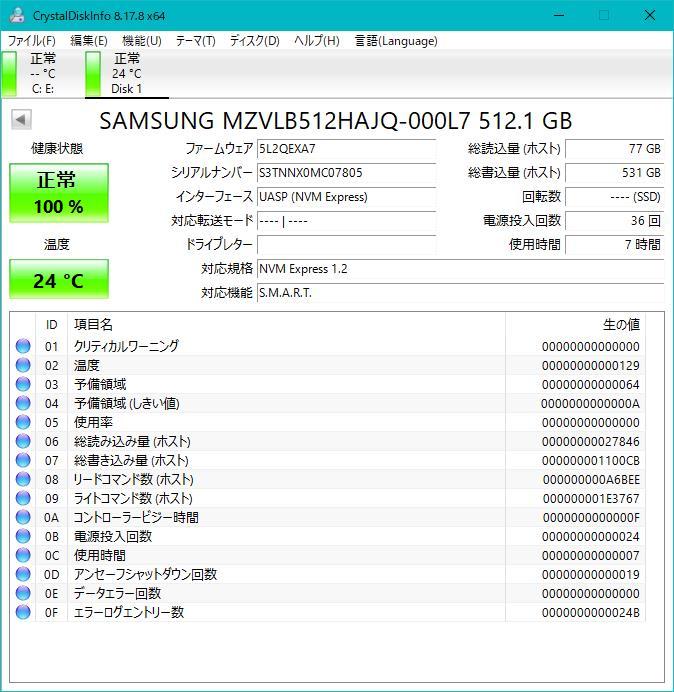
Task: Click the 36 回 power on count value
Action: point(614,220)
